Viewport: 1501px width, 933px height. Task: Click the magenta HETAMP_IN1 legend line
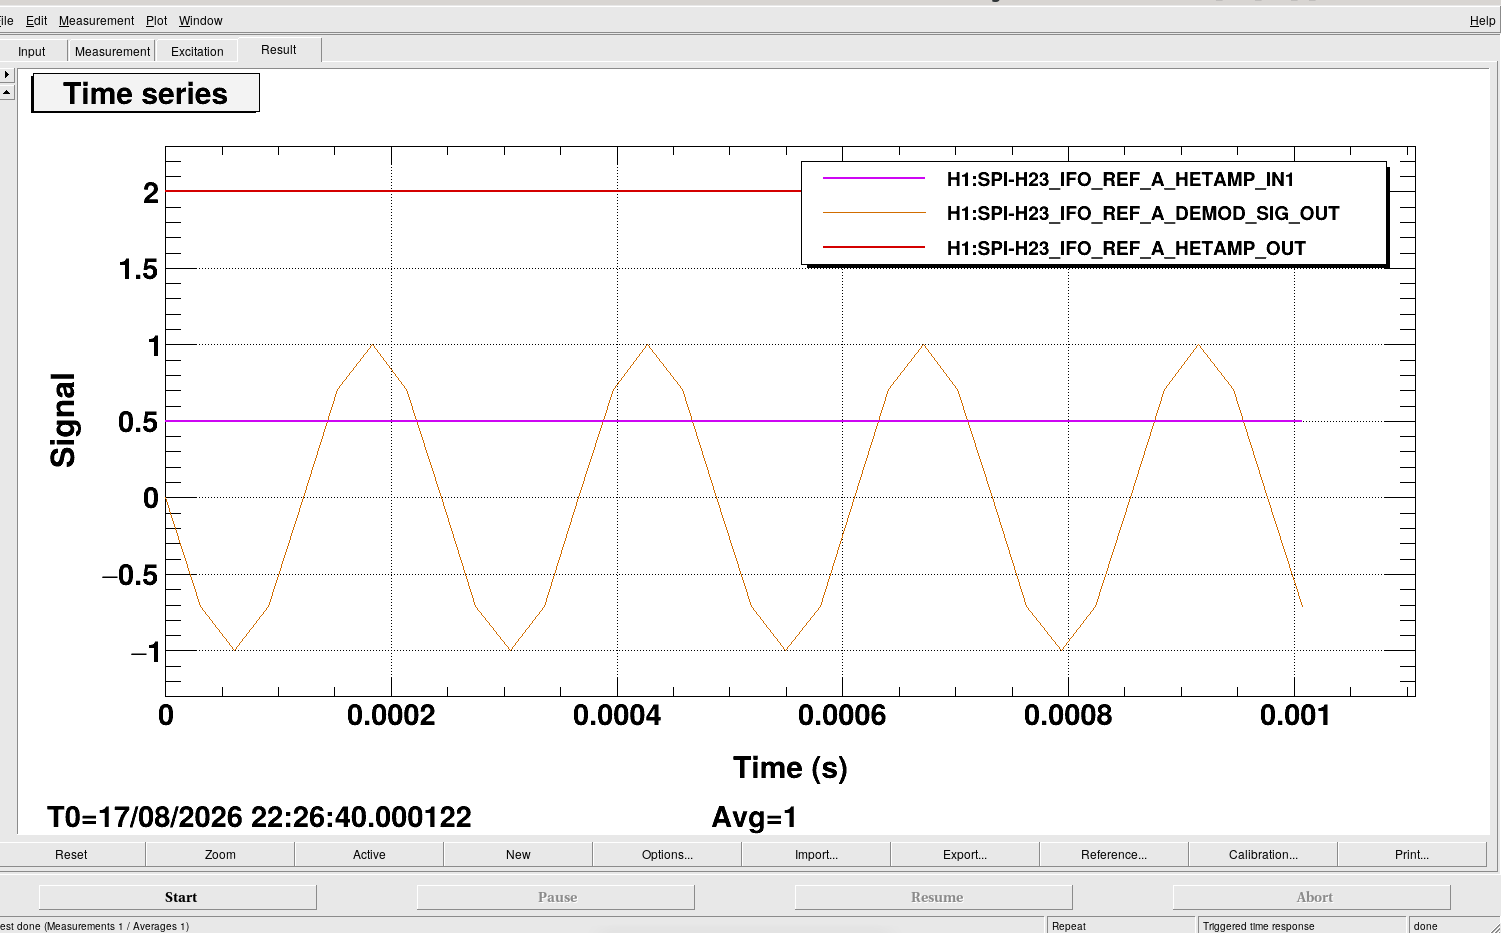pos(874,178)
